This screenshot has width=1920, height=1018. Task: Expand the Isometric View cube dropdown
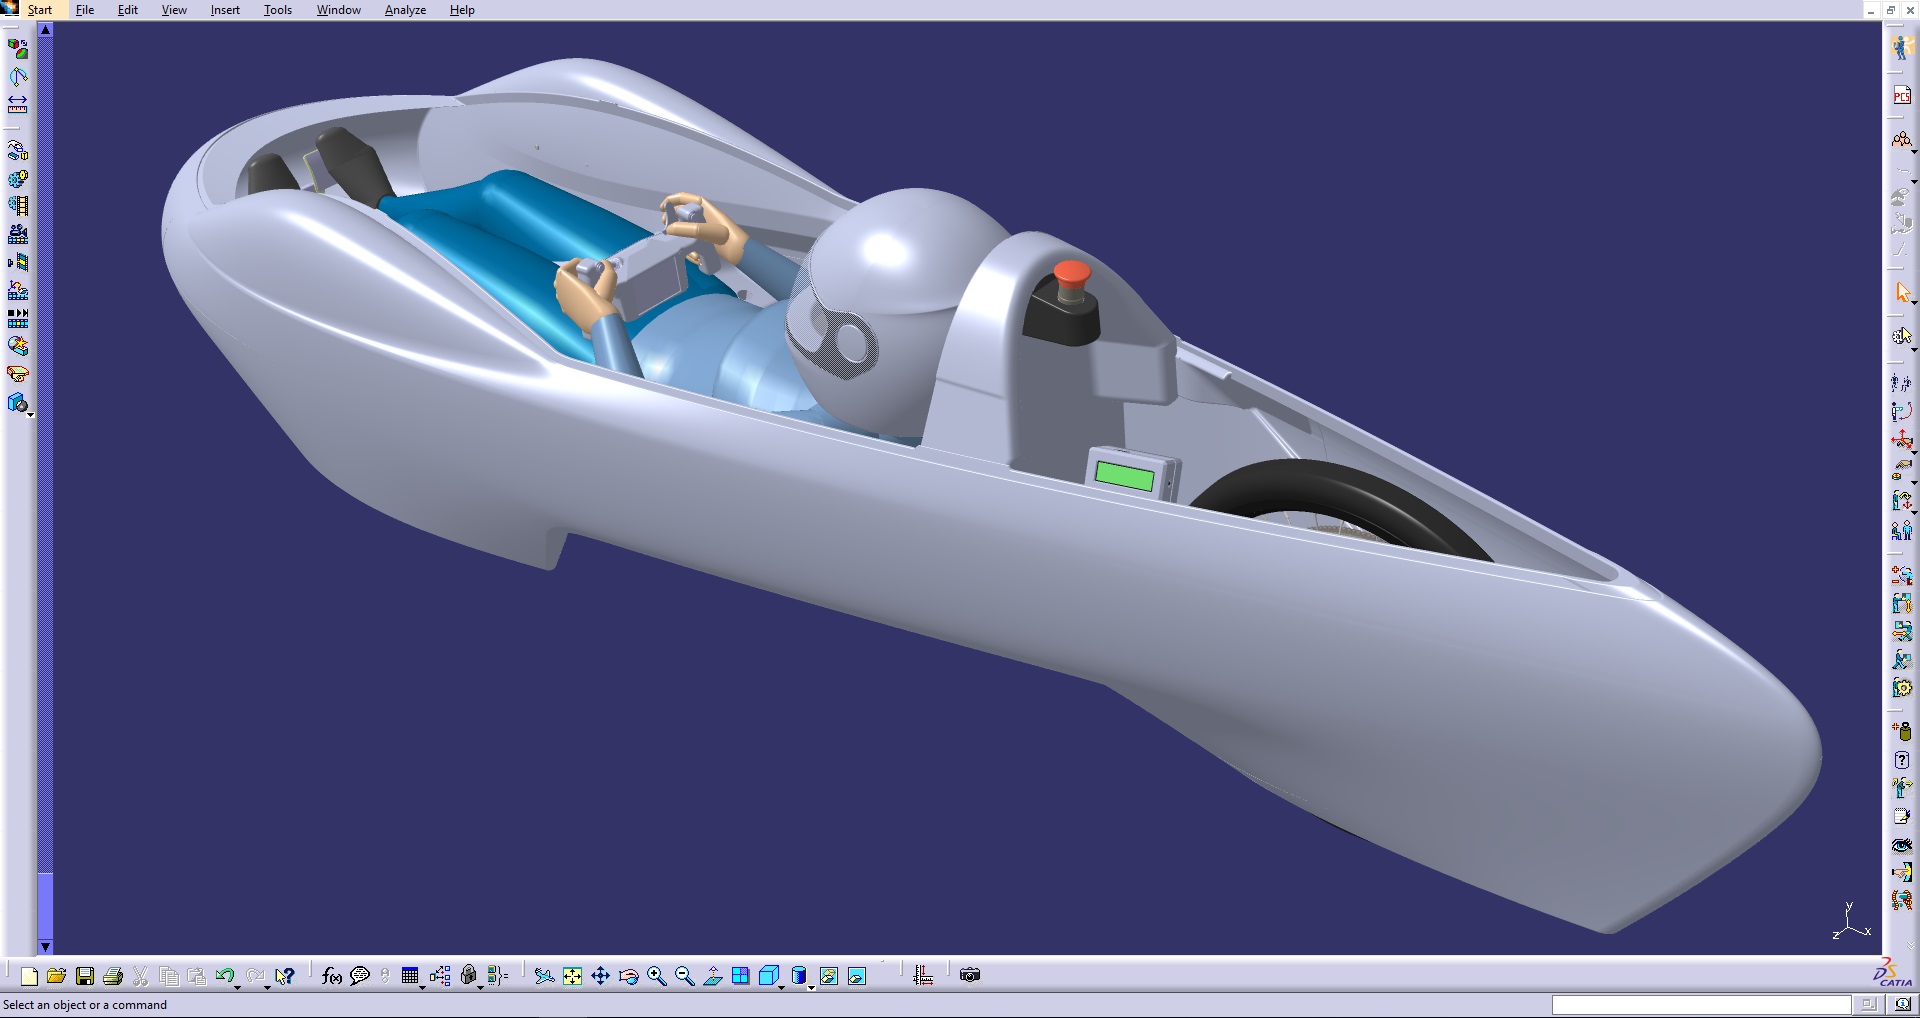coord(782,986)
